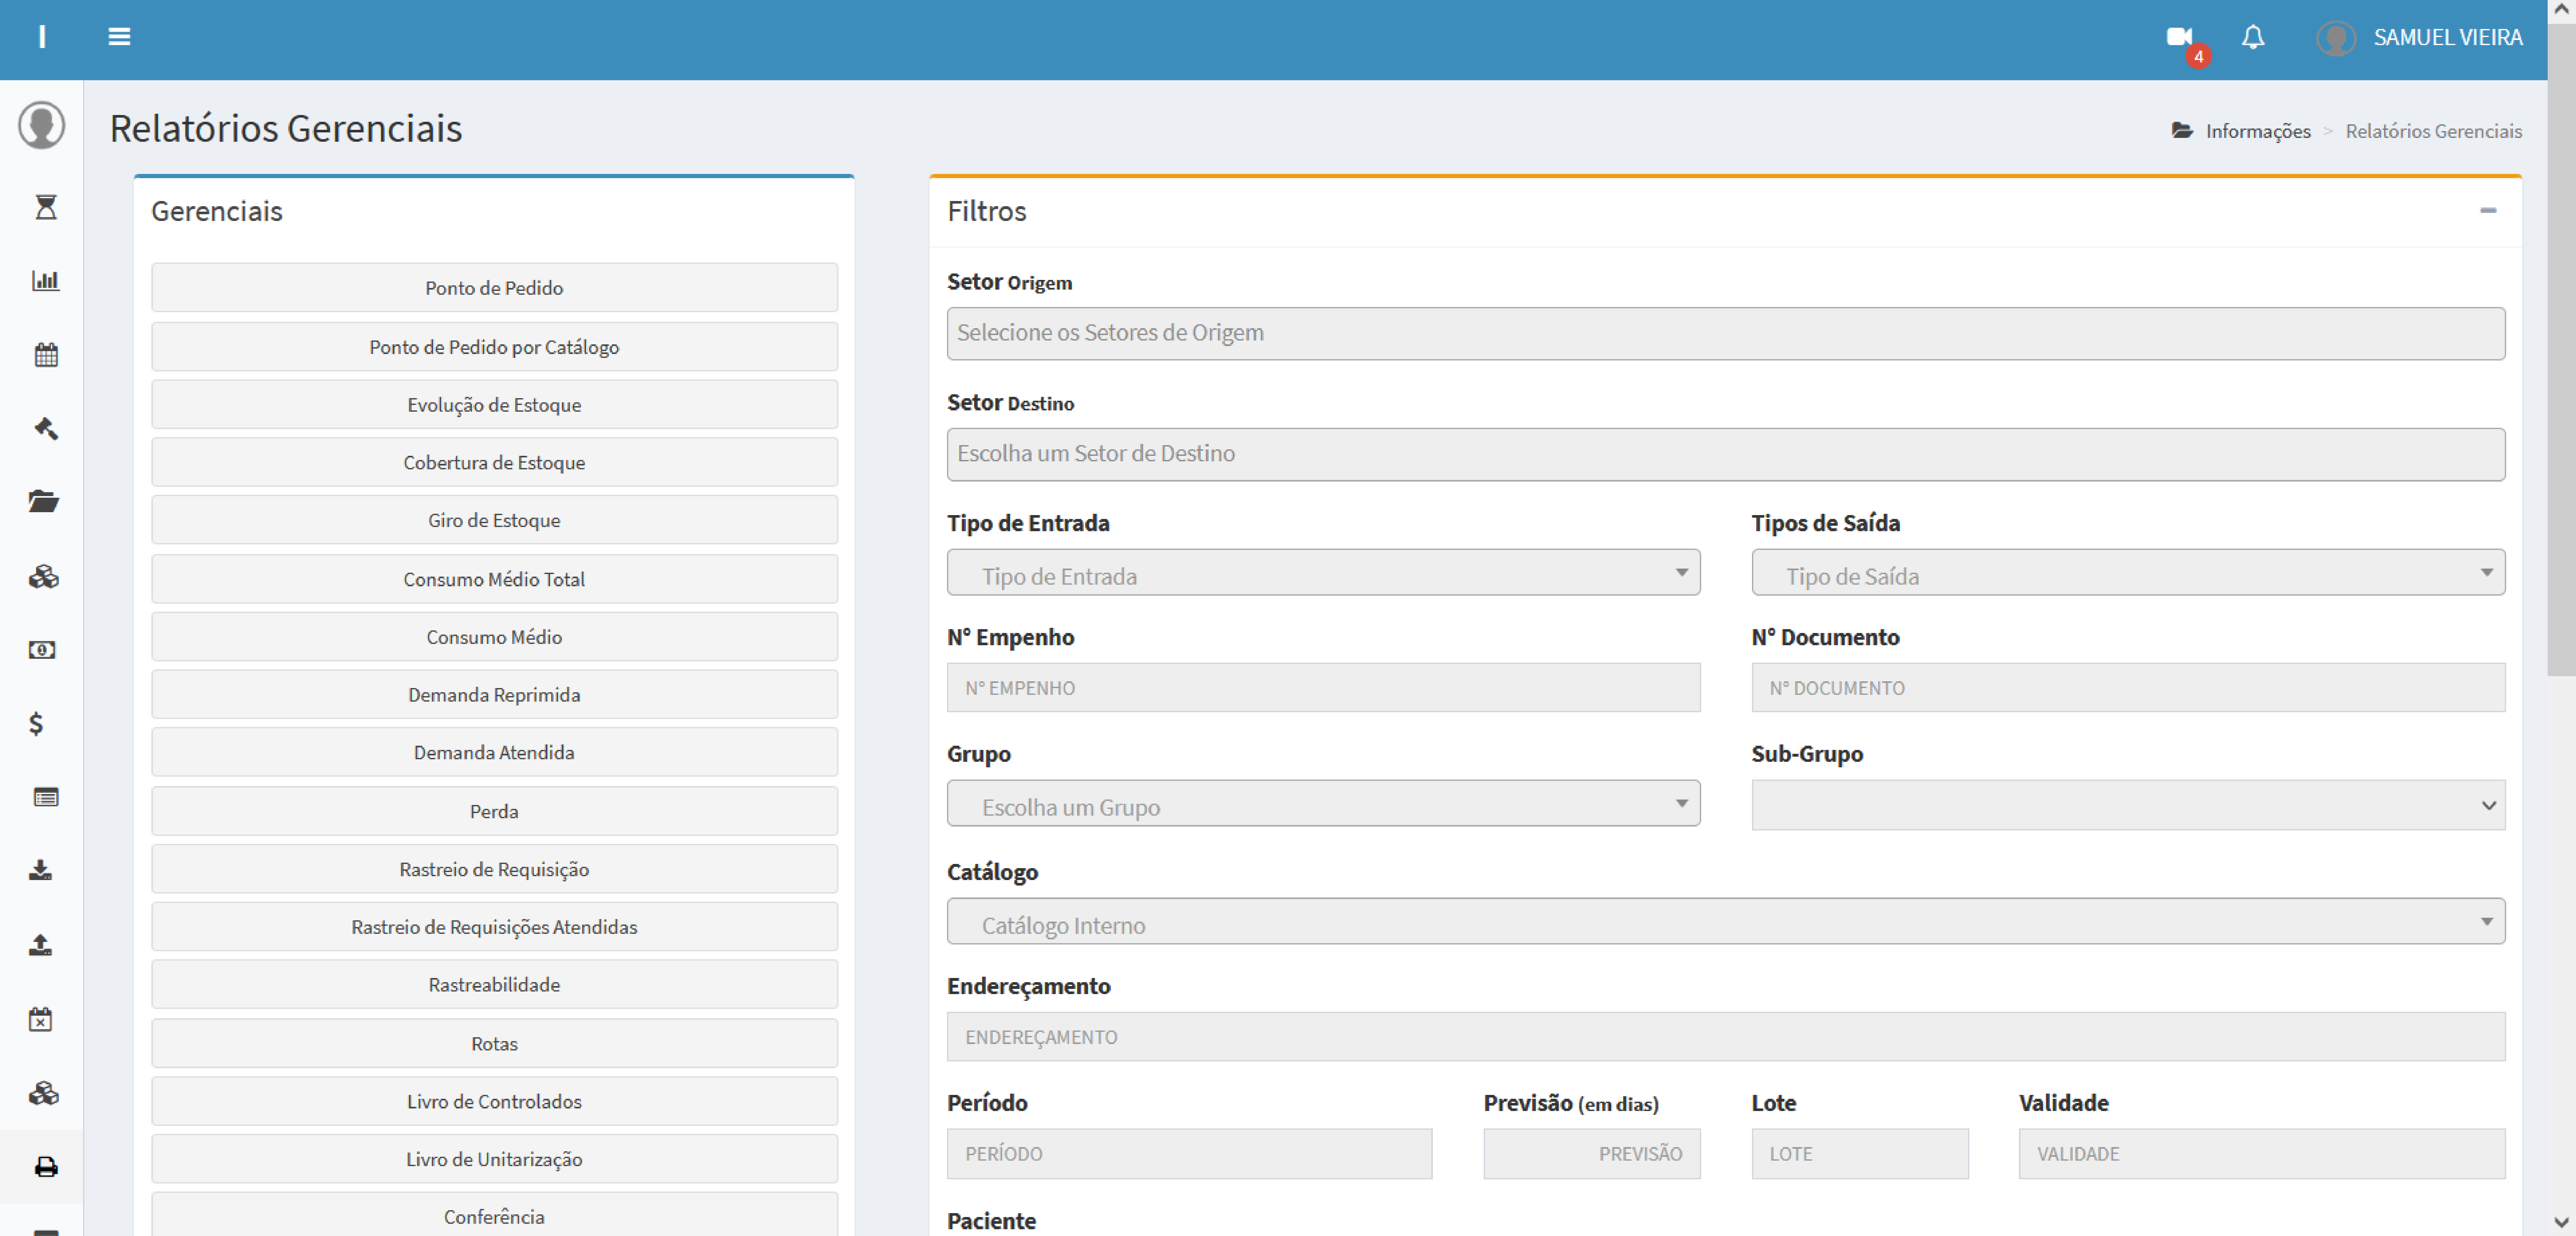Open the hourglass sidebar icon
Screen dimensions: 2576x1236
[46, 207]
